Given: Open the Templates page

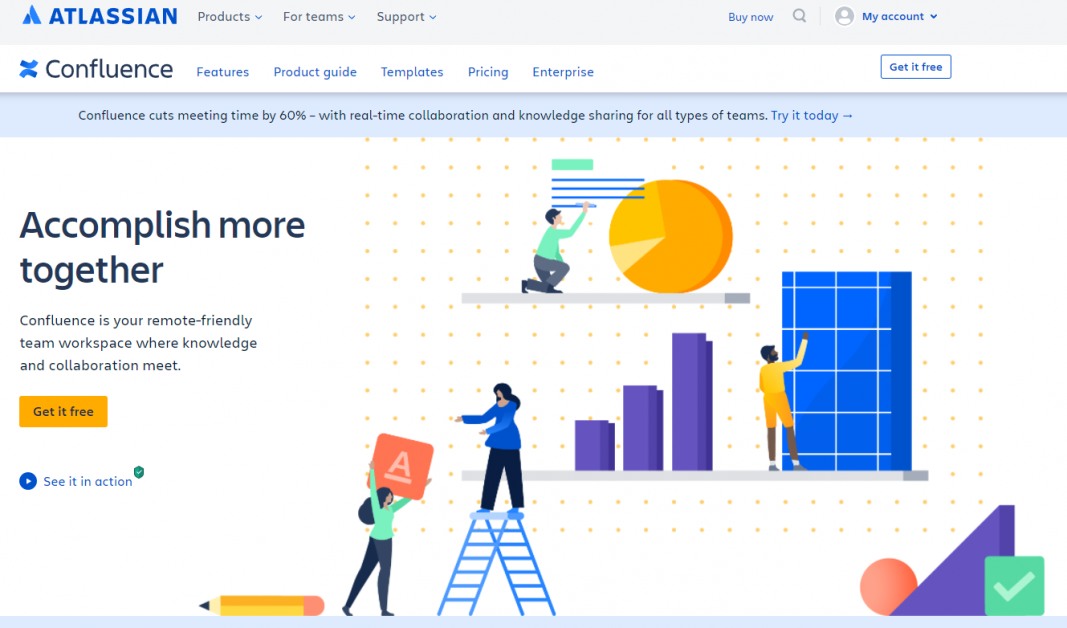Looking at the screenshot, I should coord(412,71).
